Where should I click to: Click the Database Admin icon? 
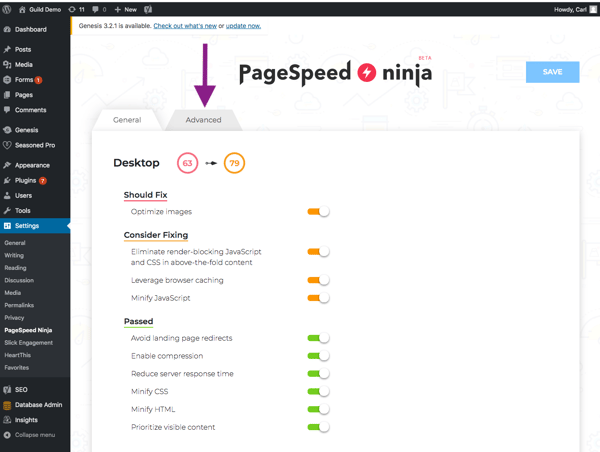click(7, 405)
